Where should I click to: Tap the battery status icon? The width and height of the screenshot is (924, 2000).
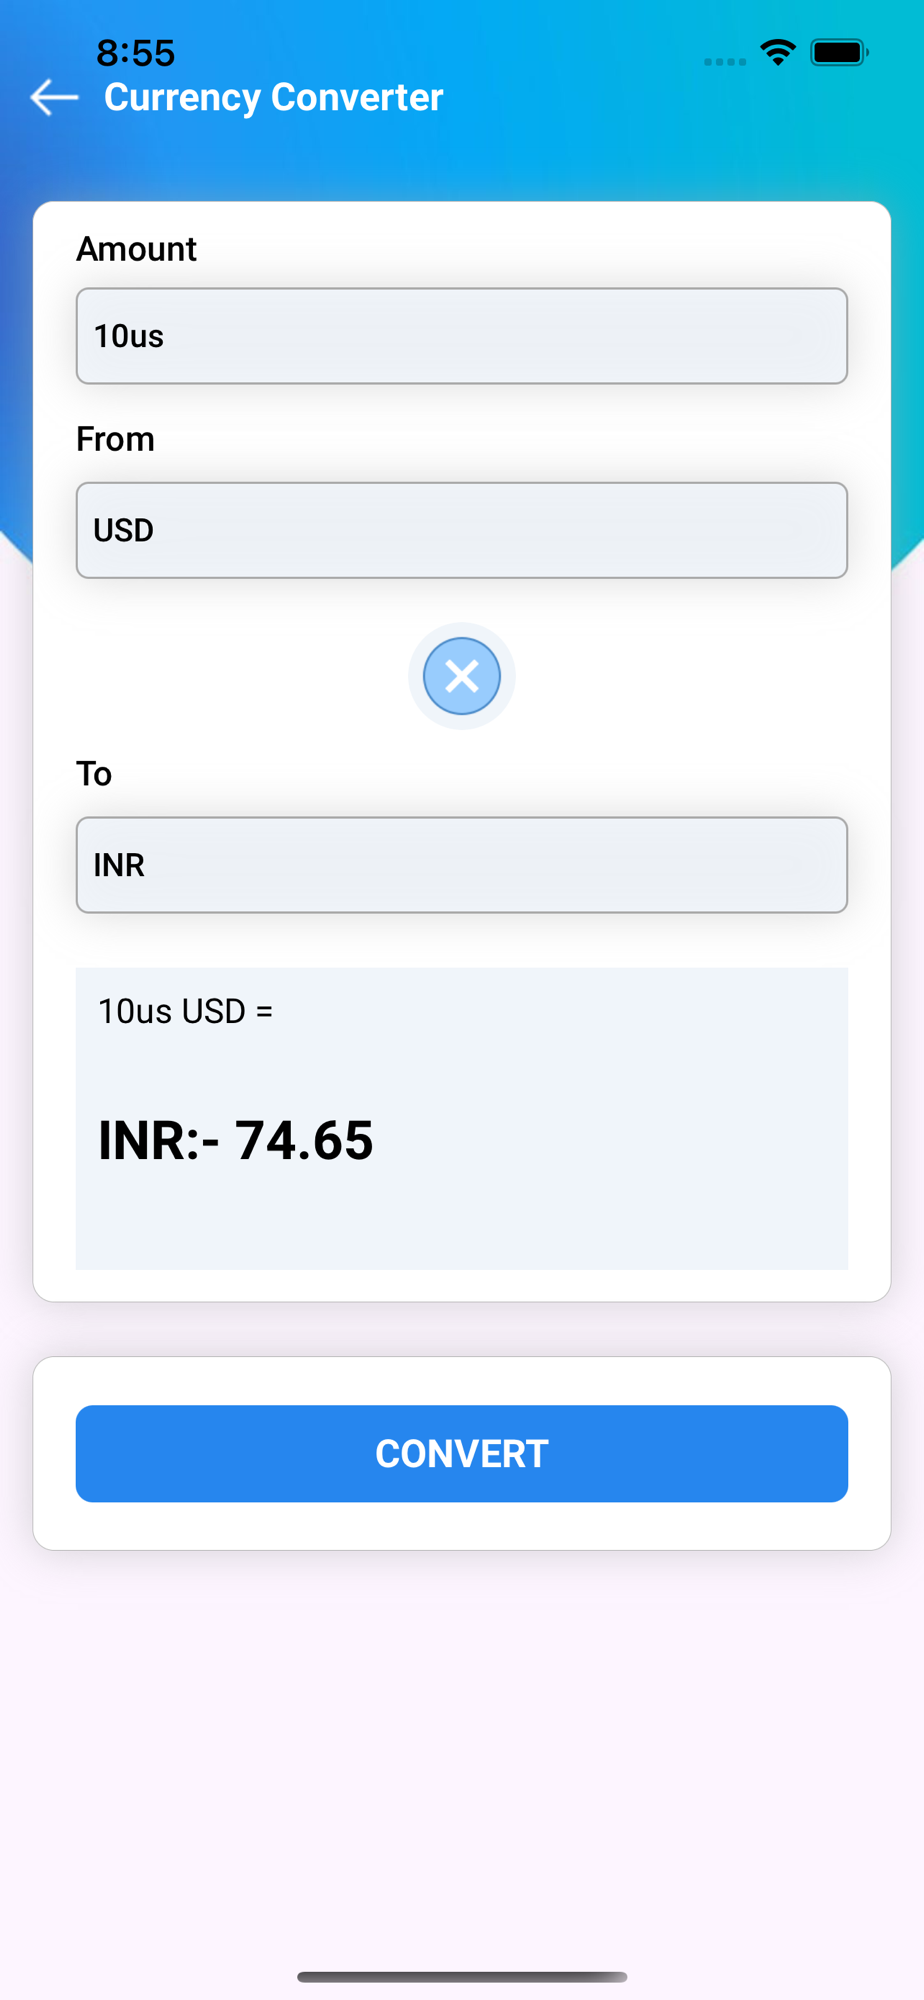840,52
